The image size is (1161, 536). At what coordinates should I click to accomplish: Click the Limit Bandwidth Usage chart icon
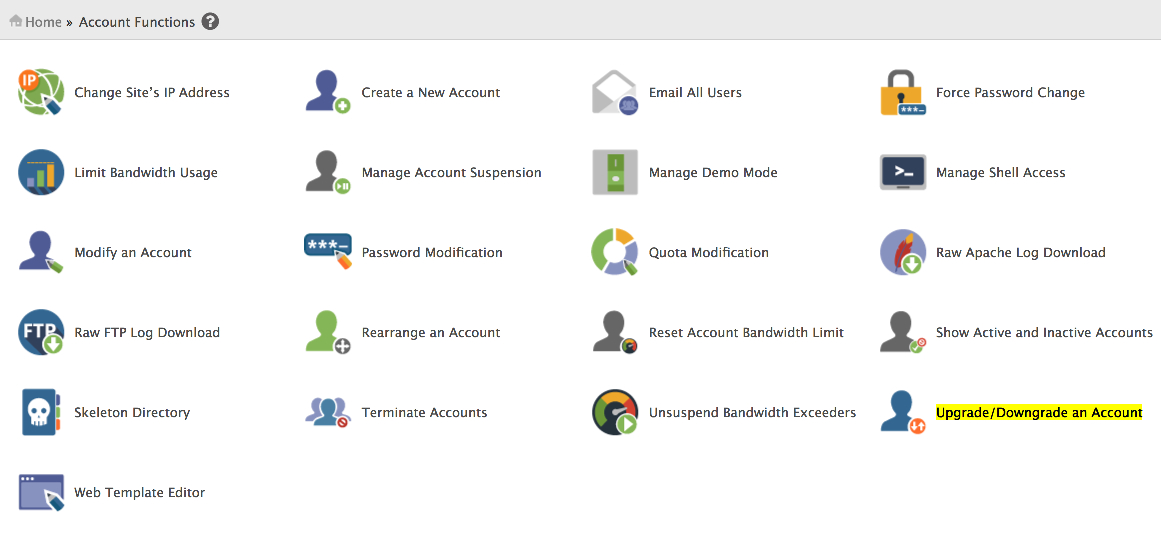coord(41,172)
